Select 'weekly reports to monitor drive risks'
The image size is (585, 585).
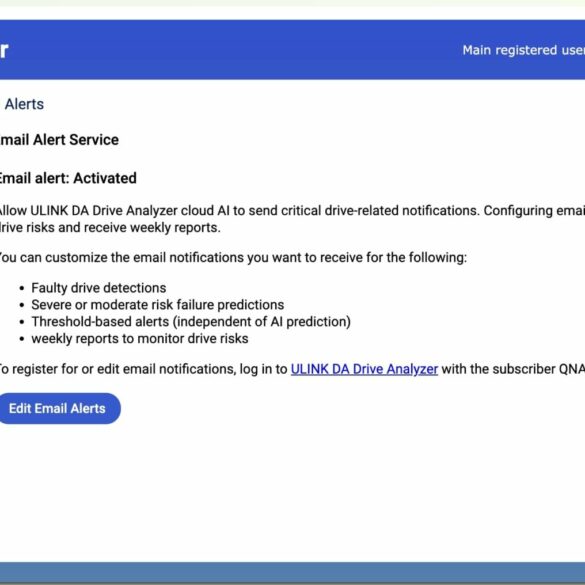[140, 338]
